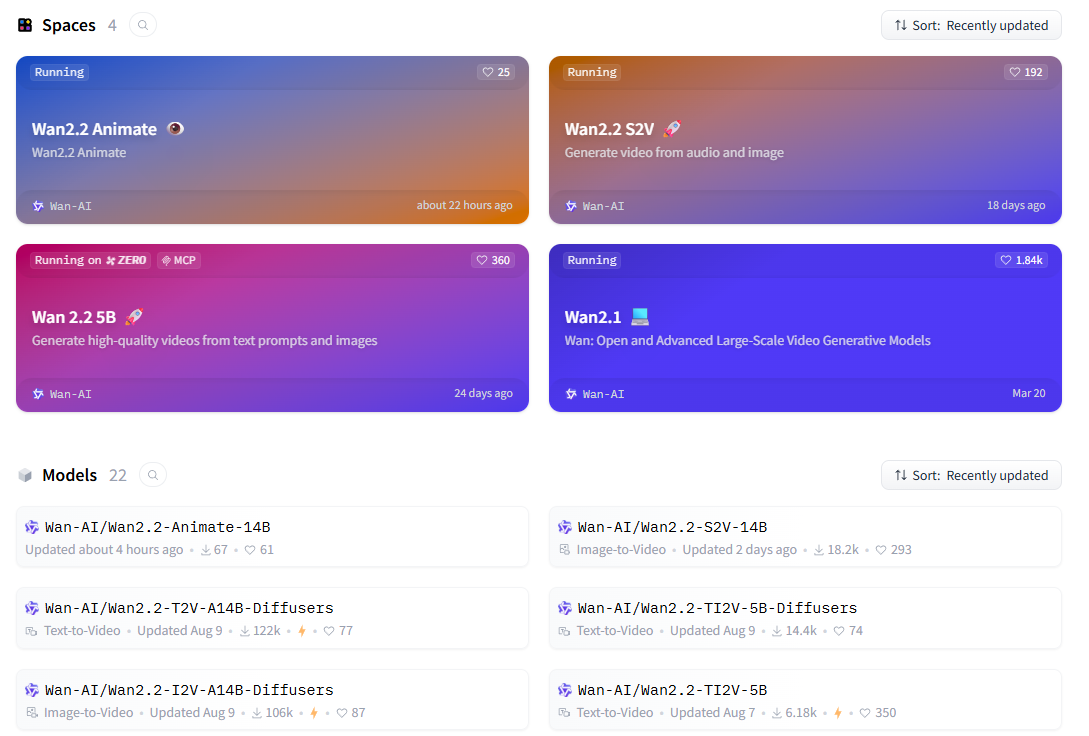
Task: Click the heart icon on Wan2.2-S2V-14B model
Action: click(881, 550)
